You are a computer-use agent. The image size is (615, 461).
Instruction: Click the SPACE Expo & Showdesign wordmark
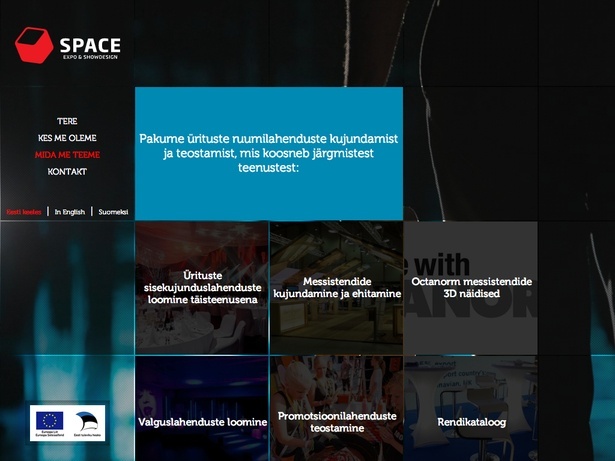(x=90, y=46)
